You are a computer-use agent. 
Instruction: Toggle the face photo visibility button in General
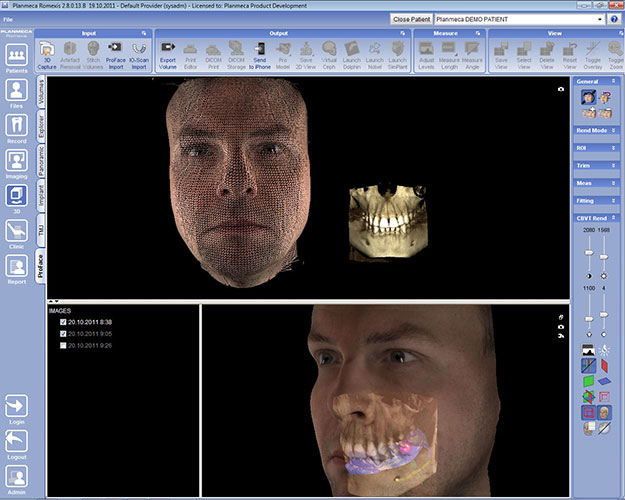click(589, 97)
